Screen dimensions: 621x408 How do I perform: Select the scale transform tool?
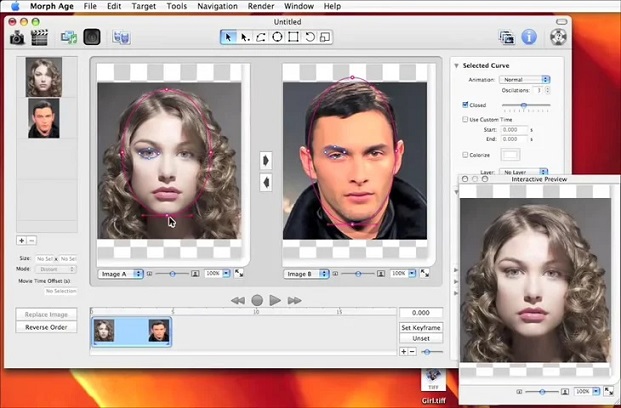325,37
